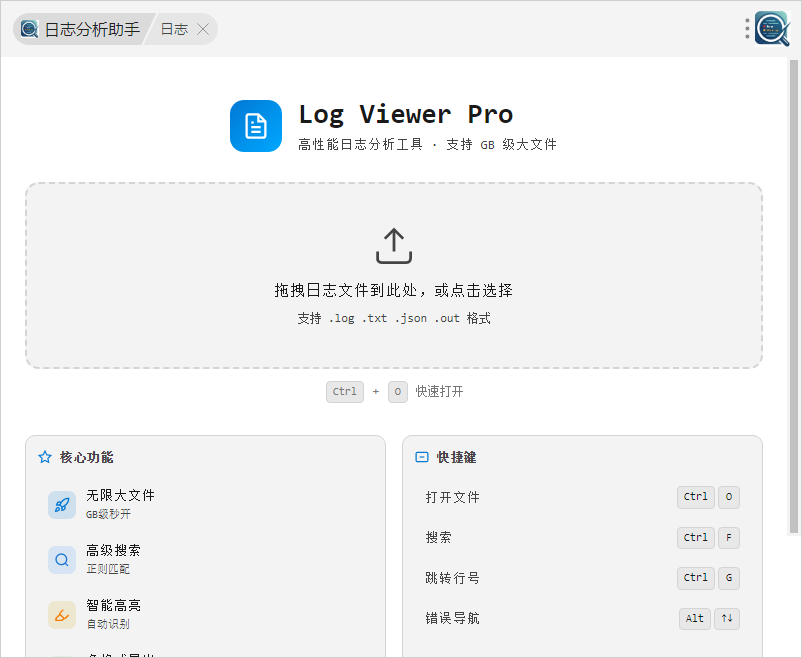
Task: Click the 错误导航 shortcut row label
Action: [x=453, y=618]
